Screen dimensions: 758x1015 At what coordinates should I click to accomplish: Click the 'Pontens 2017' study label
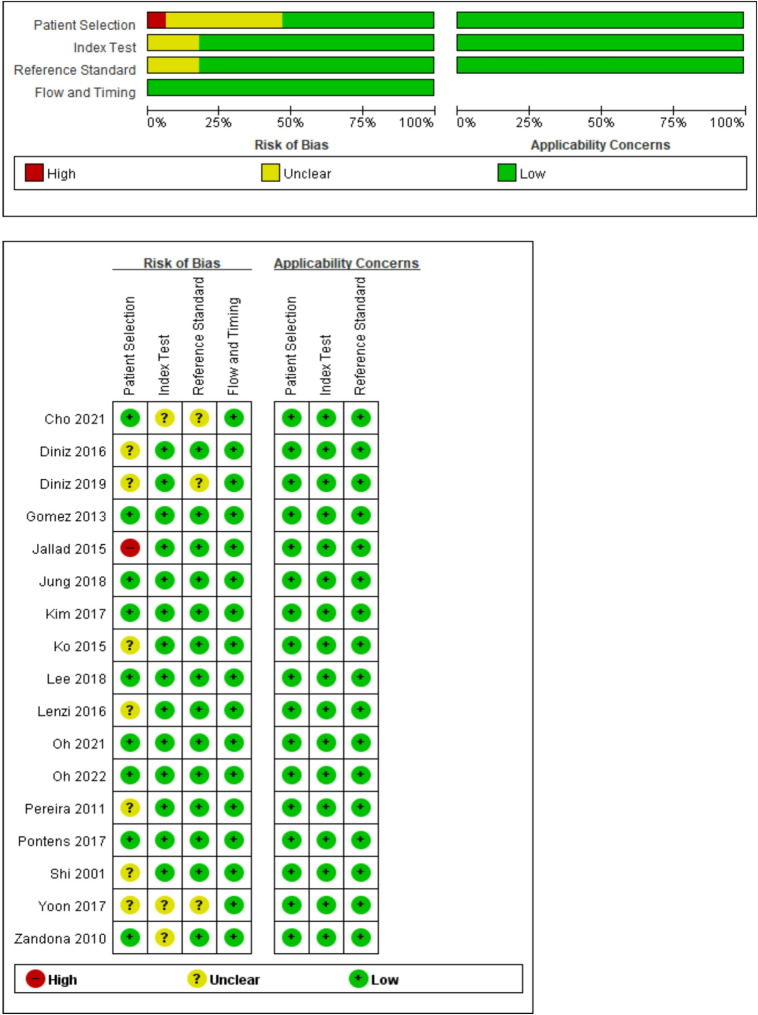coord(62,841)
